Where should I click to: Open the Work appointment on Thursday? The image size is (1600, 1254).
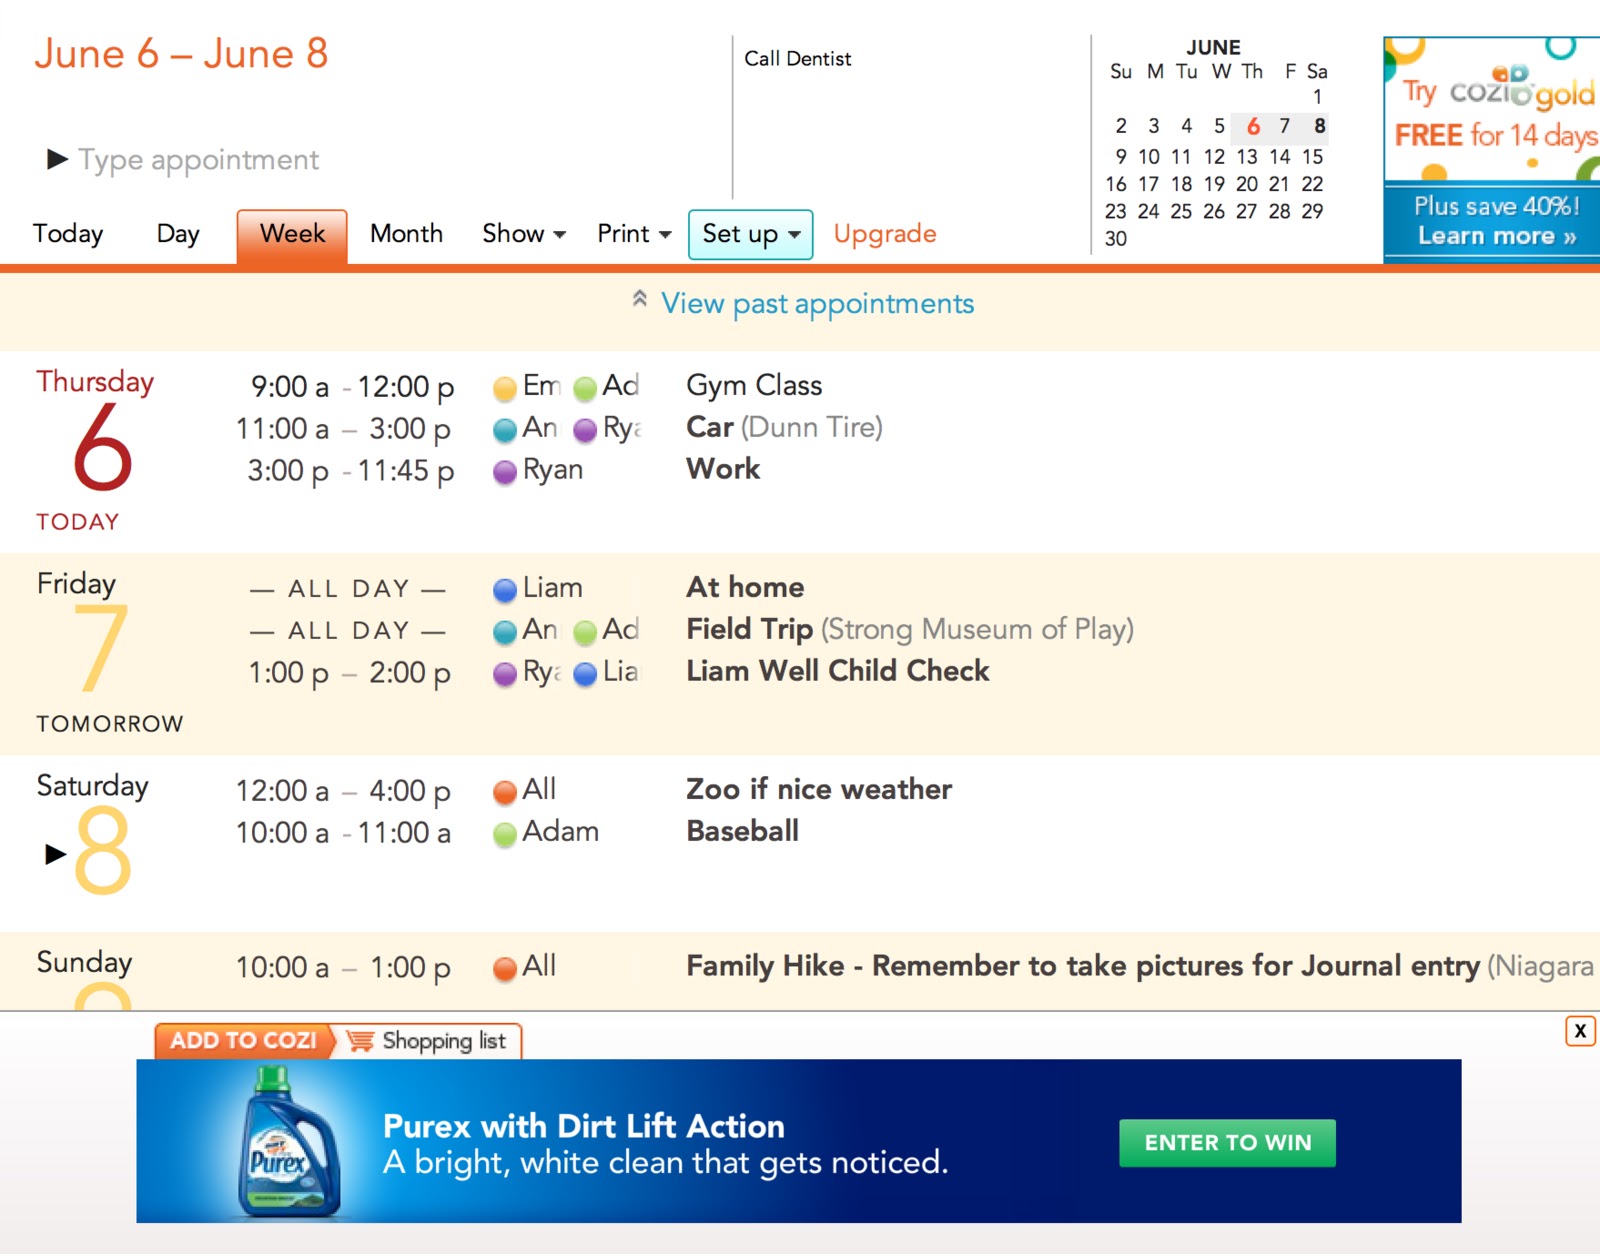[x=723, y=470]
